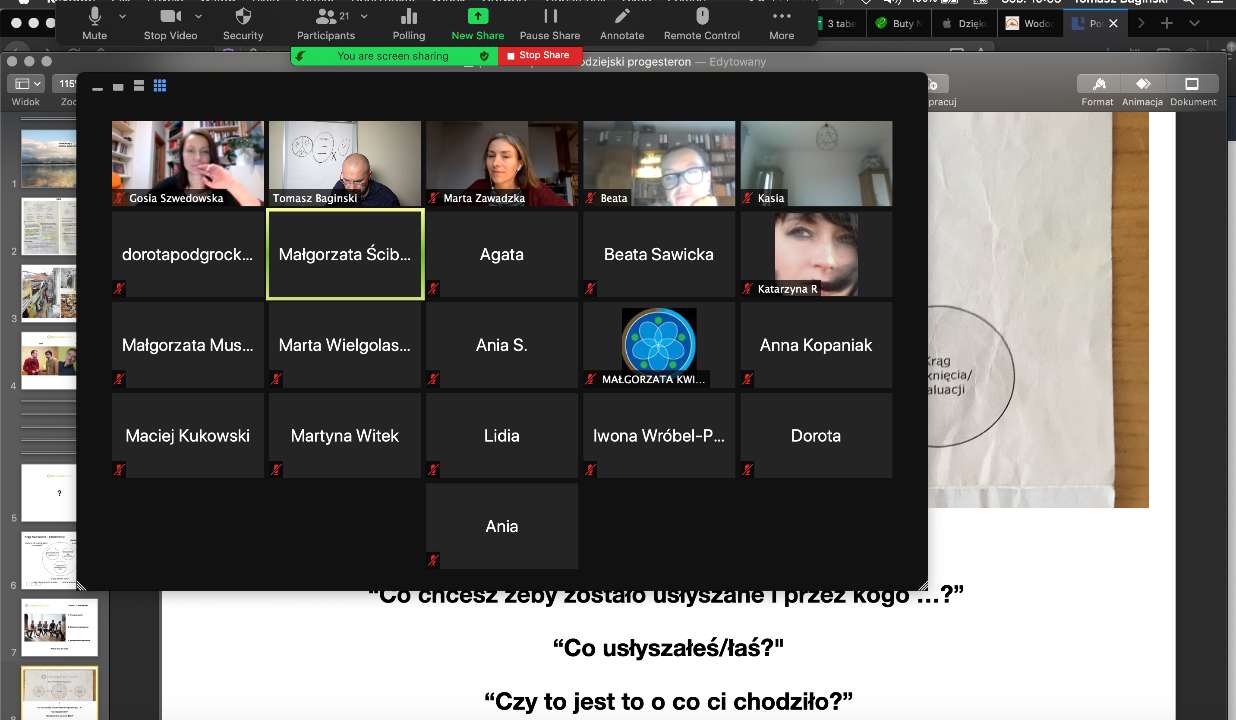Open the Participants panel

point(326,22)
